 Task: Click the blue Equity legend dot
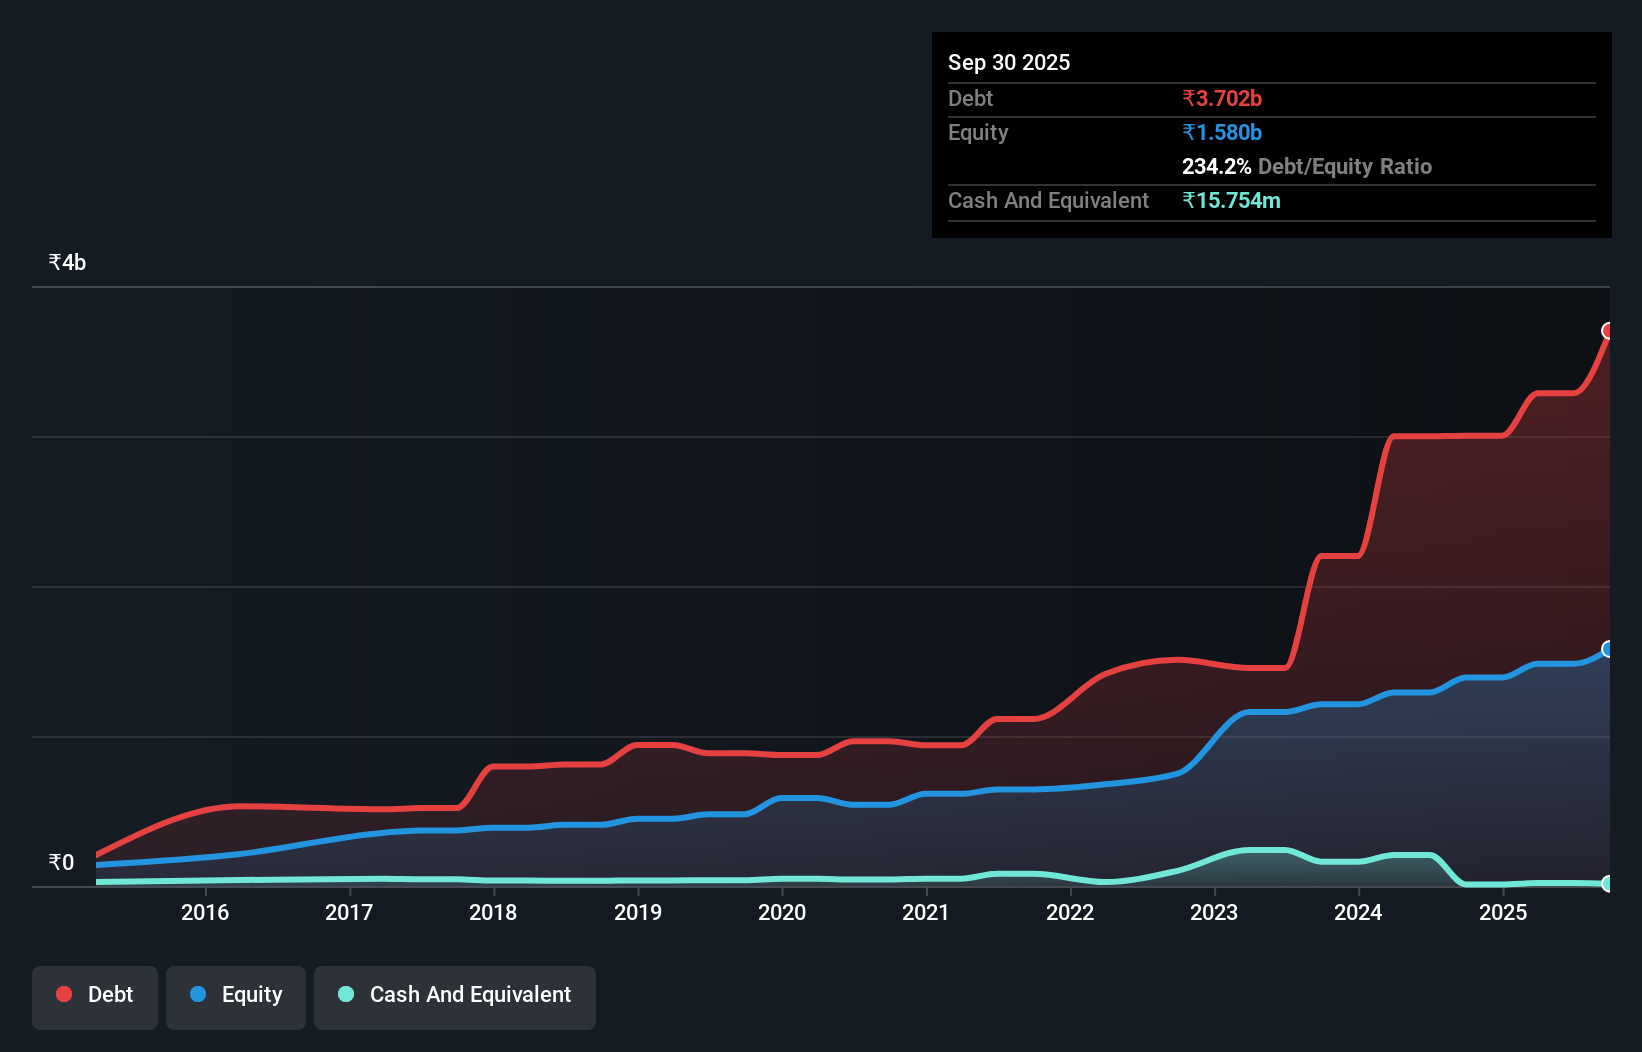tap(198, 994)
